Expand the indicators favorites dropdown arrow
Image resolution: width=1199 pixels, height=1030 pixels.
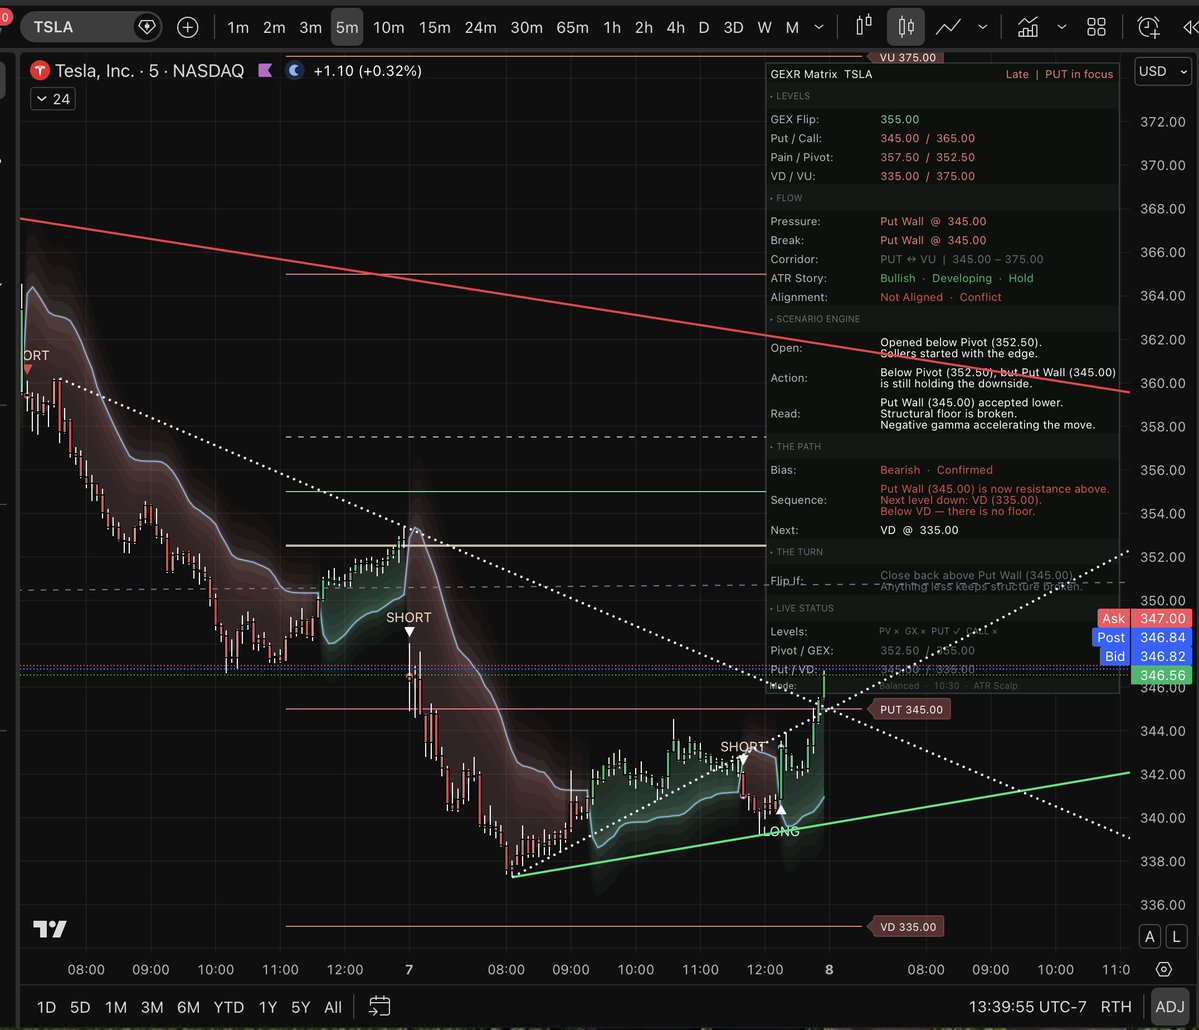tap(1061, 28)
